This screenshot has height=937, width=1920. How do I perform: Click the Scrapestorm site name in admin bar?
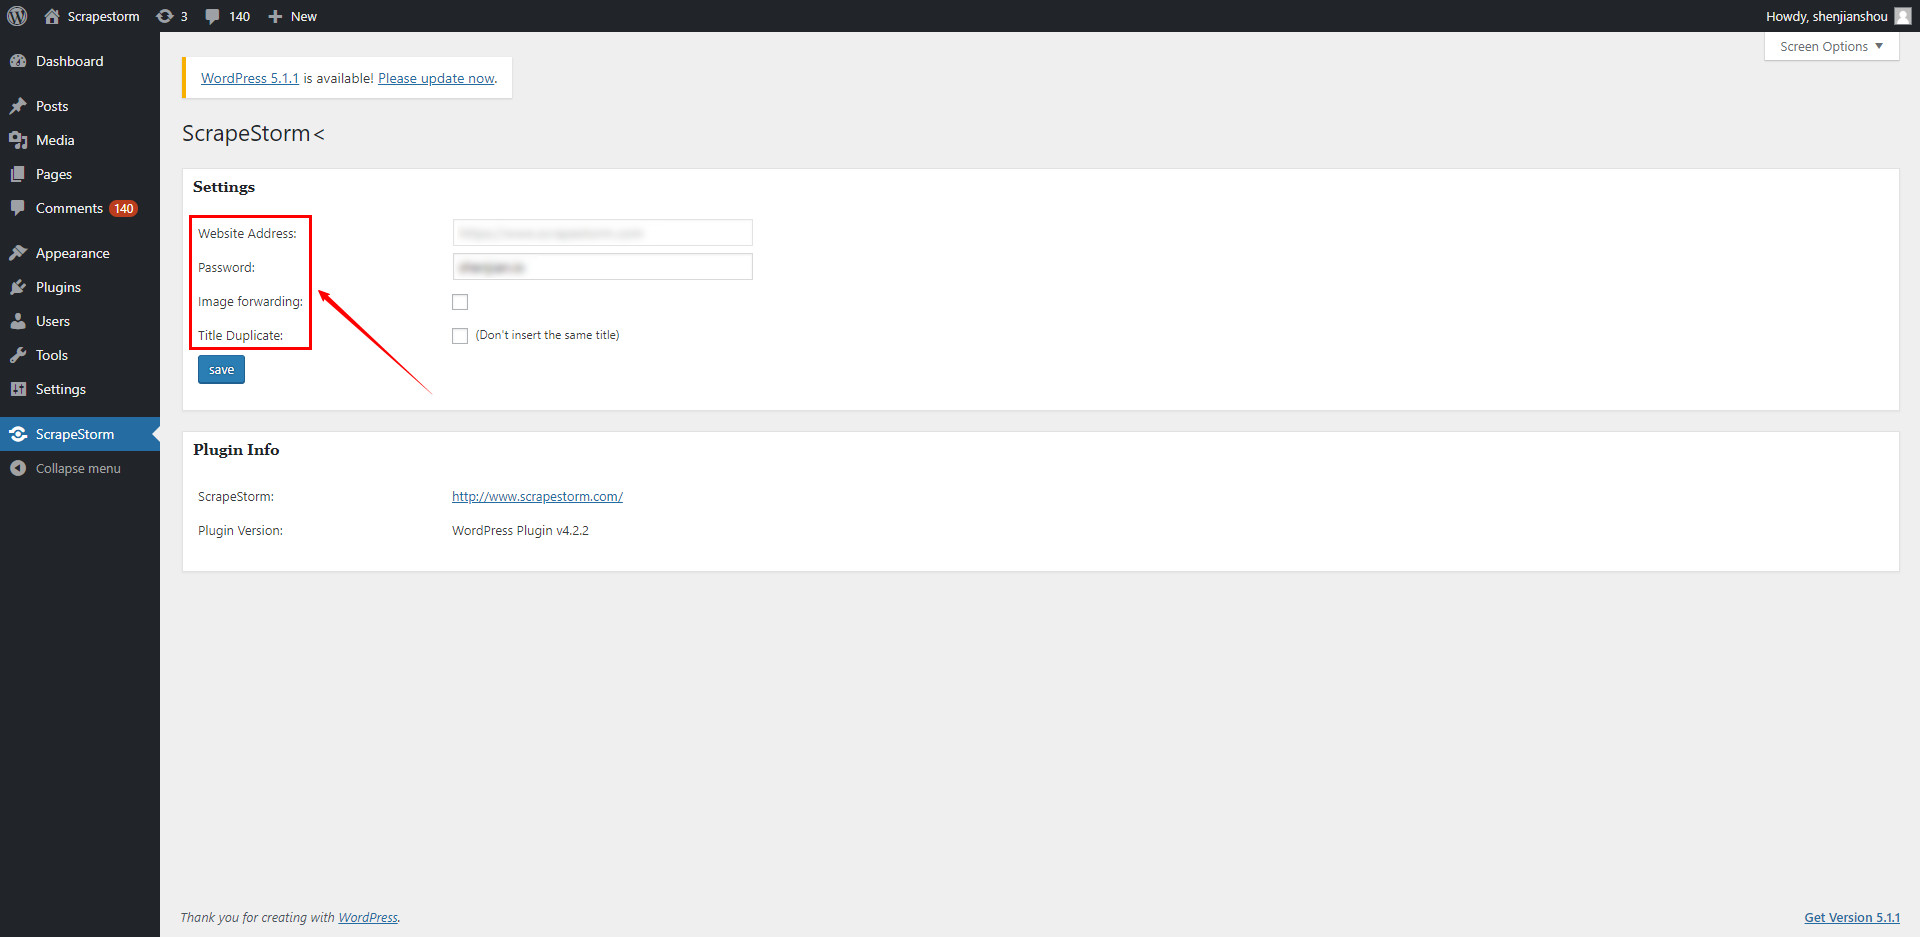pos(103,16)
